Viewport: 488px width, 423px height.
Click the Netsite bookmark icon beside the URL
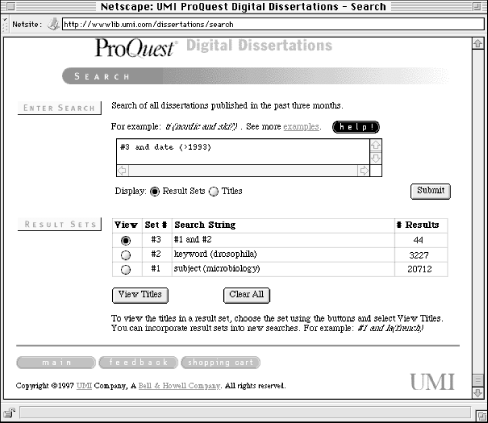[x=53, y=24]
